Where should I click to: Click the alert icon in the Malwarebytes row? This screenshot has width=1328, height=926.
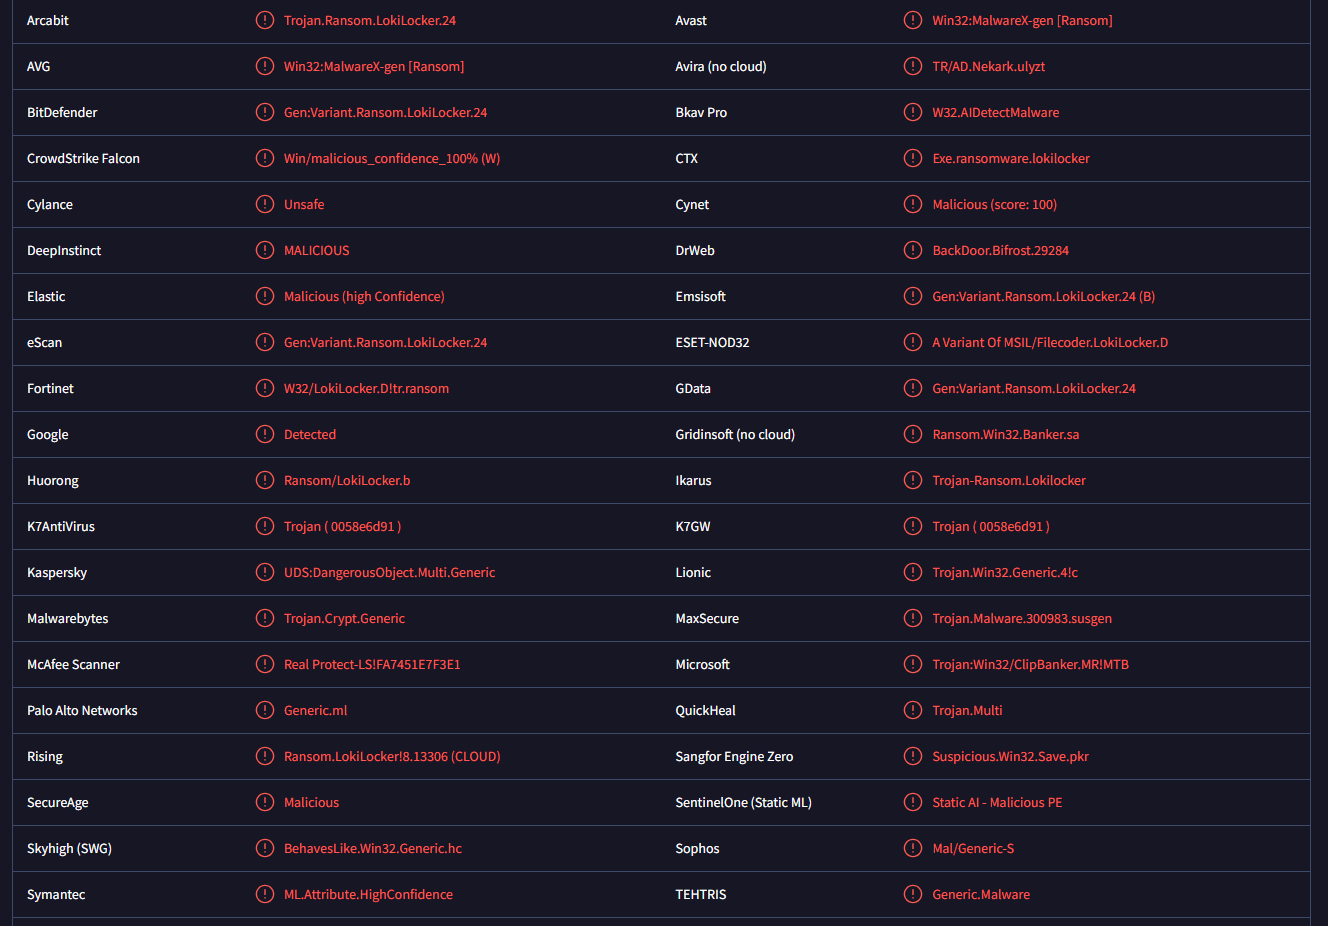pos(265,618)
